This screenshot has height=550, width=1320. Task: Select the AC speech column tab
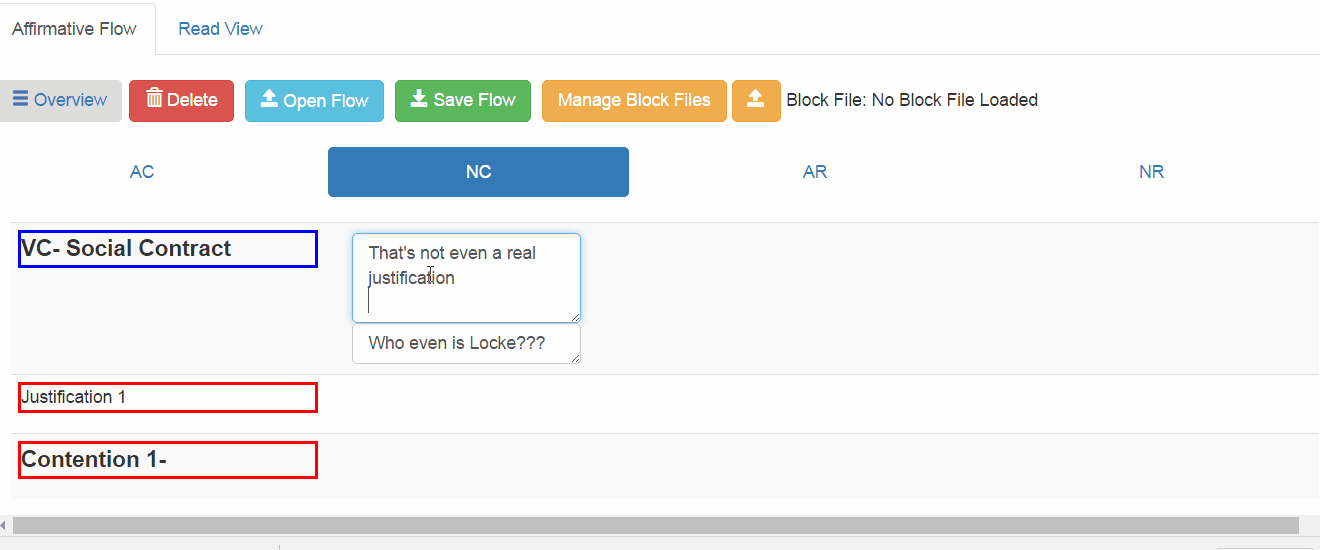click(x=142, y=172)
